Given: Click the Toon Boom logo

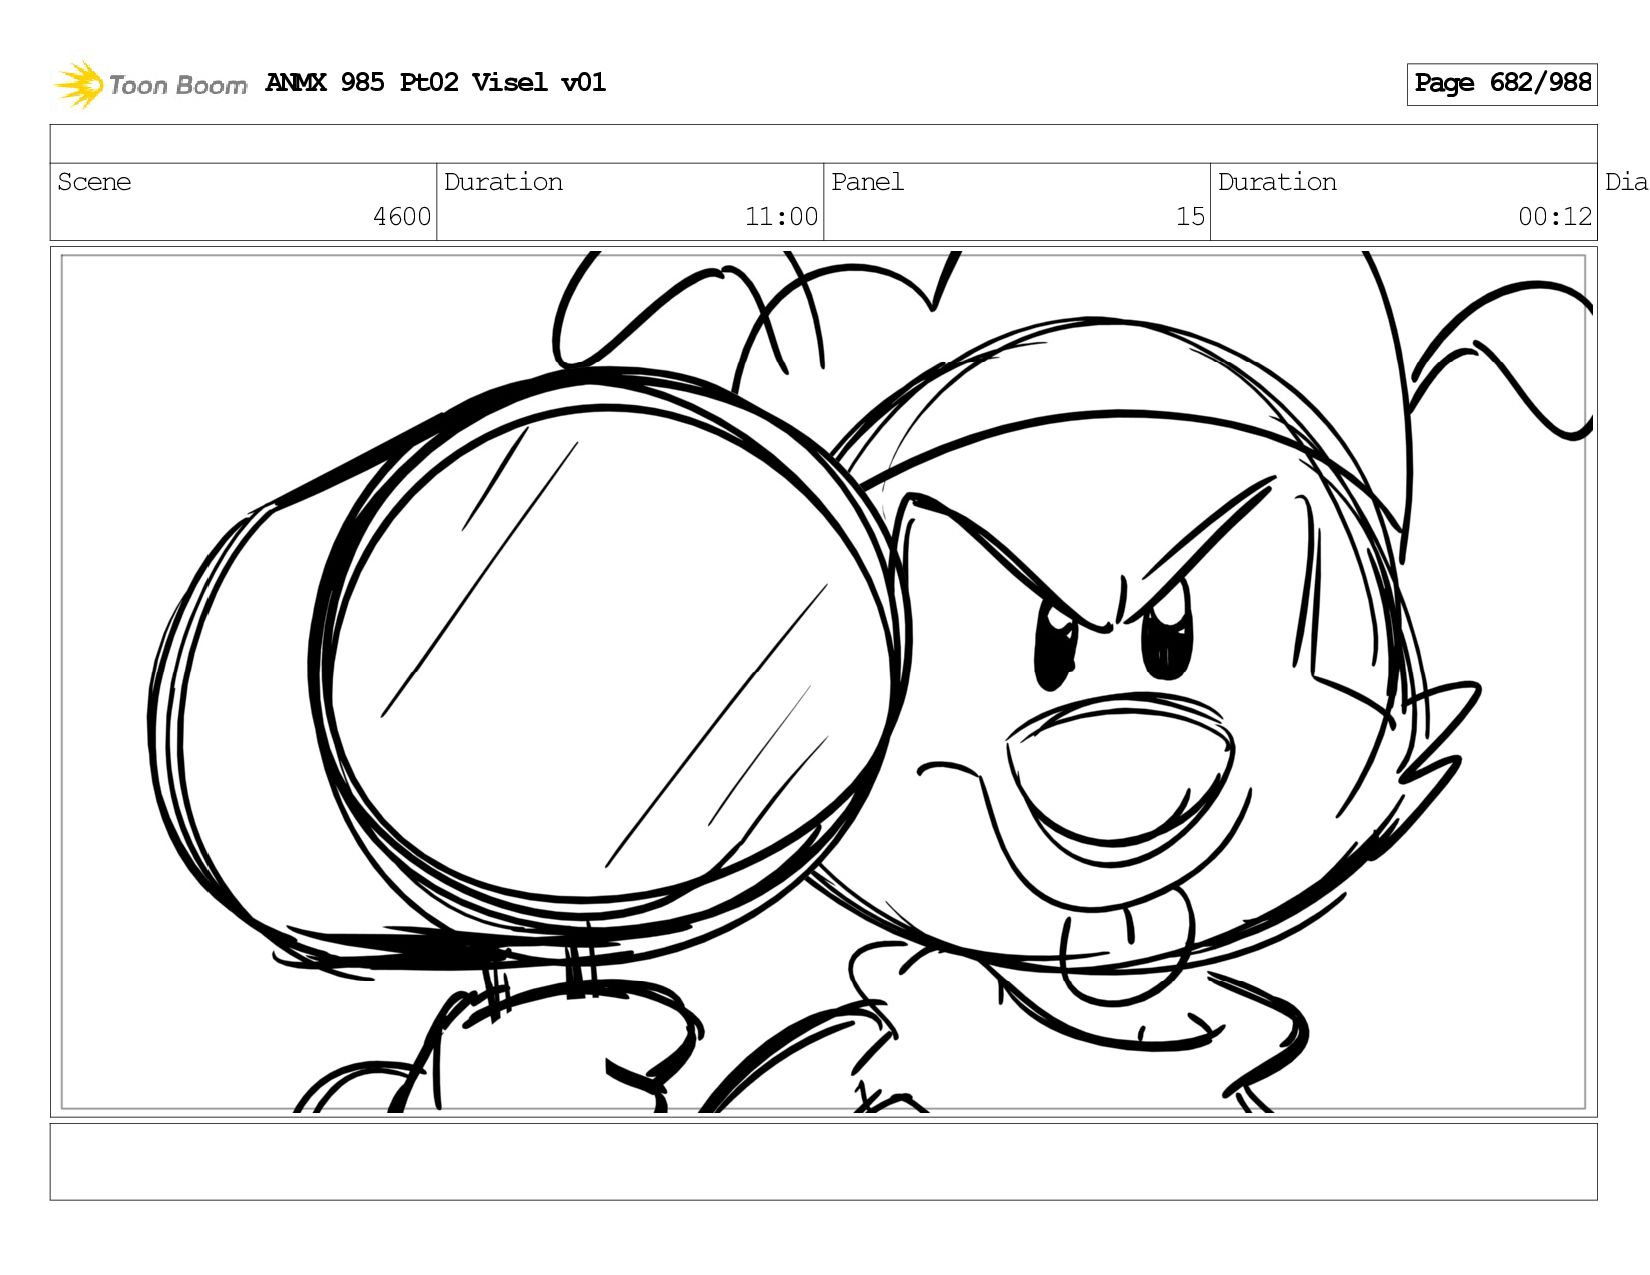Looking at the screenshot, I should (x=150, y=84).
